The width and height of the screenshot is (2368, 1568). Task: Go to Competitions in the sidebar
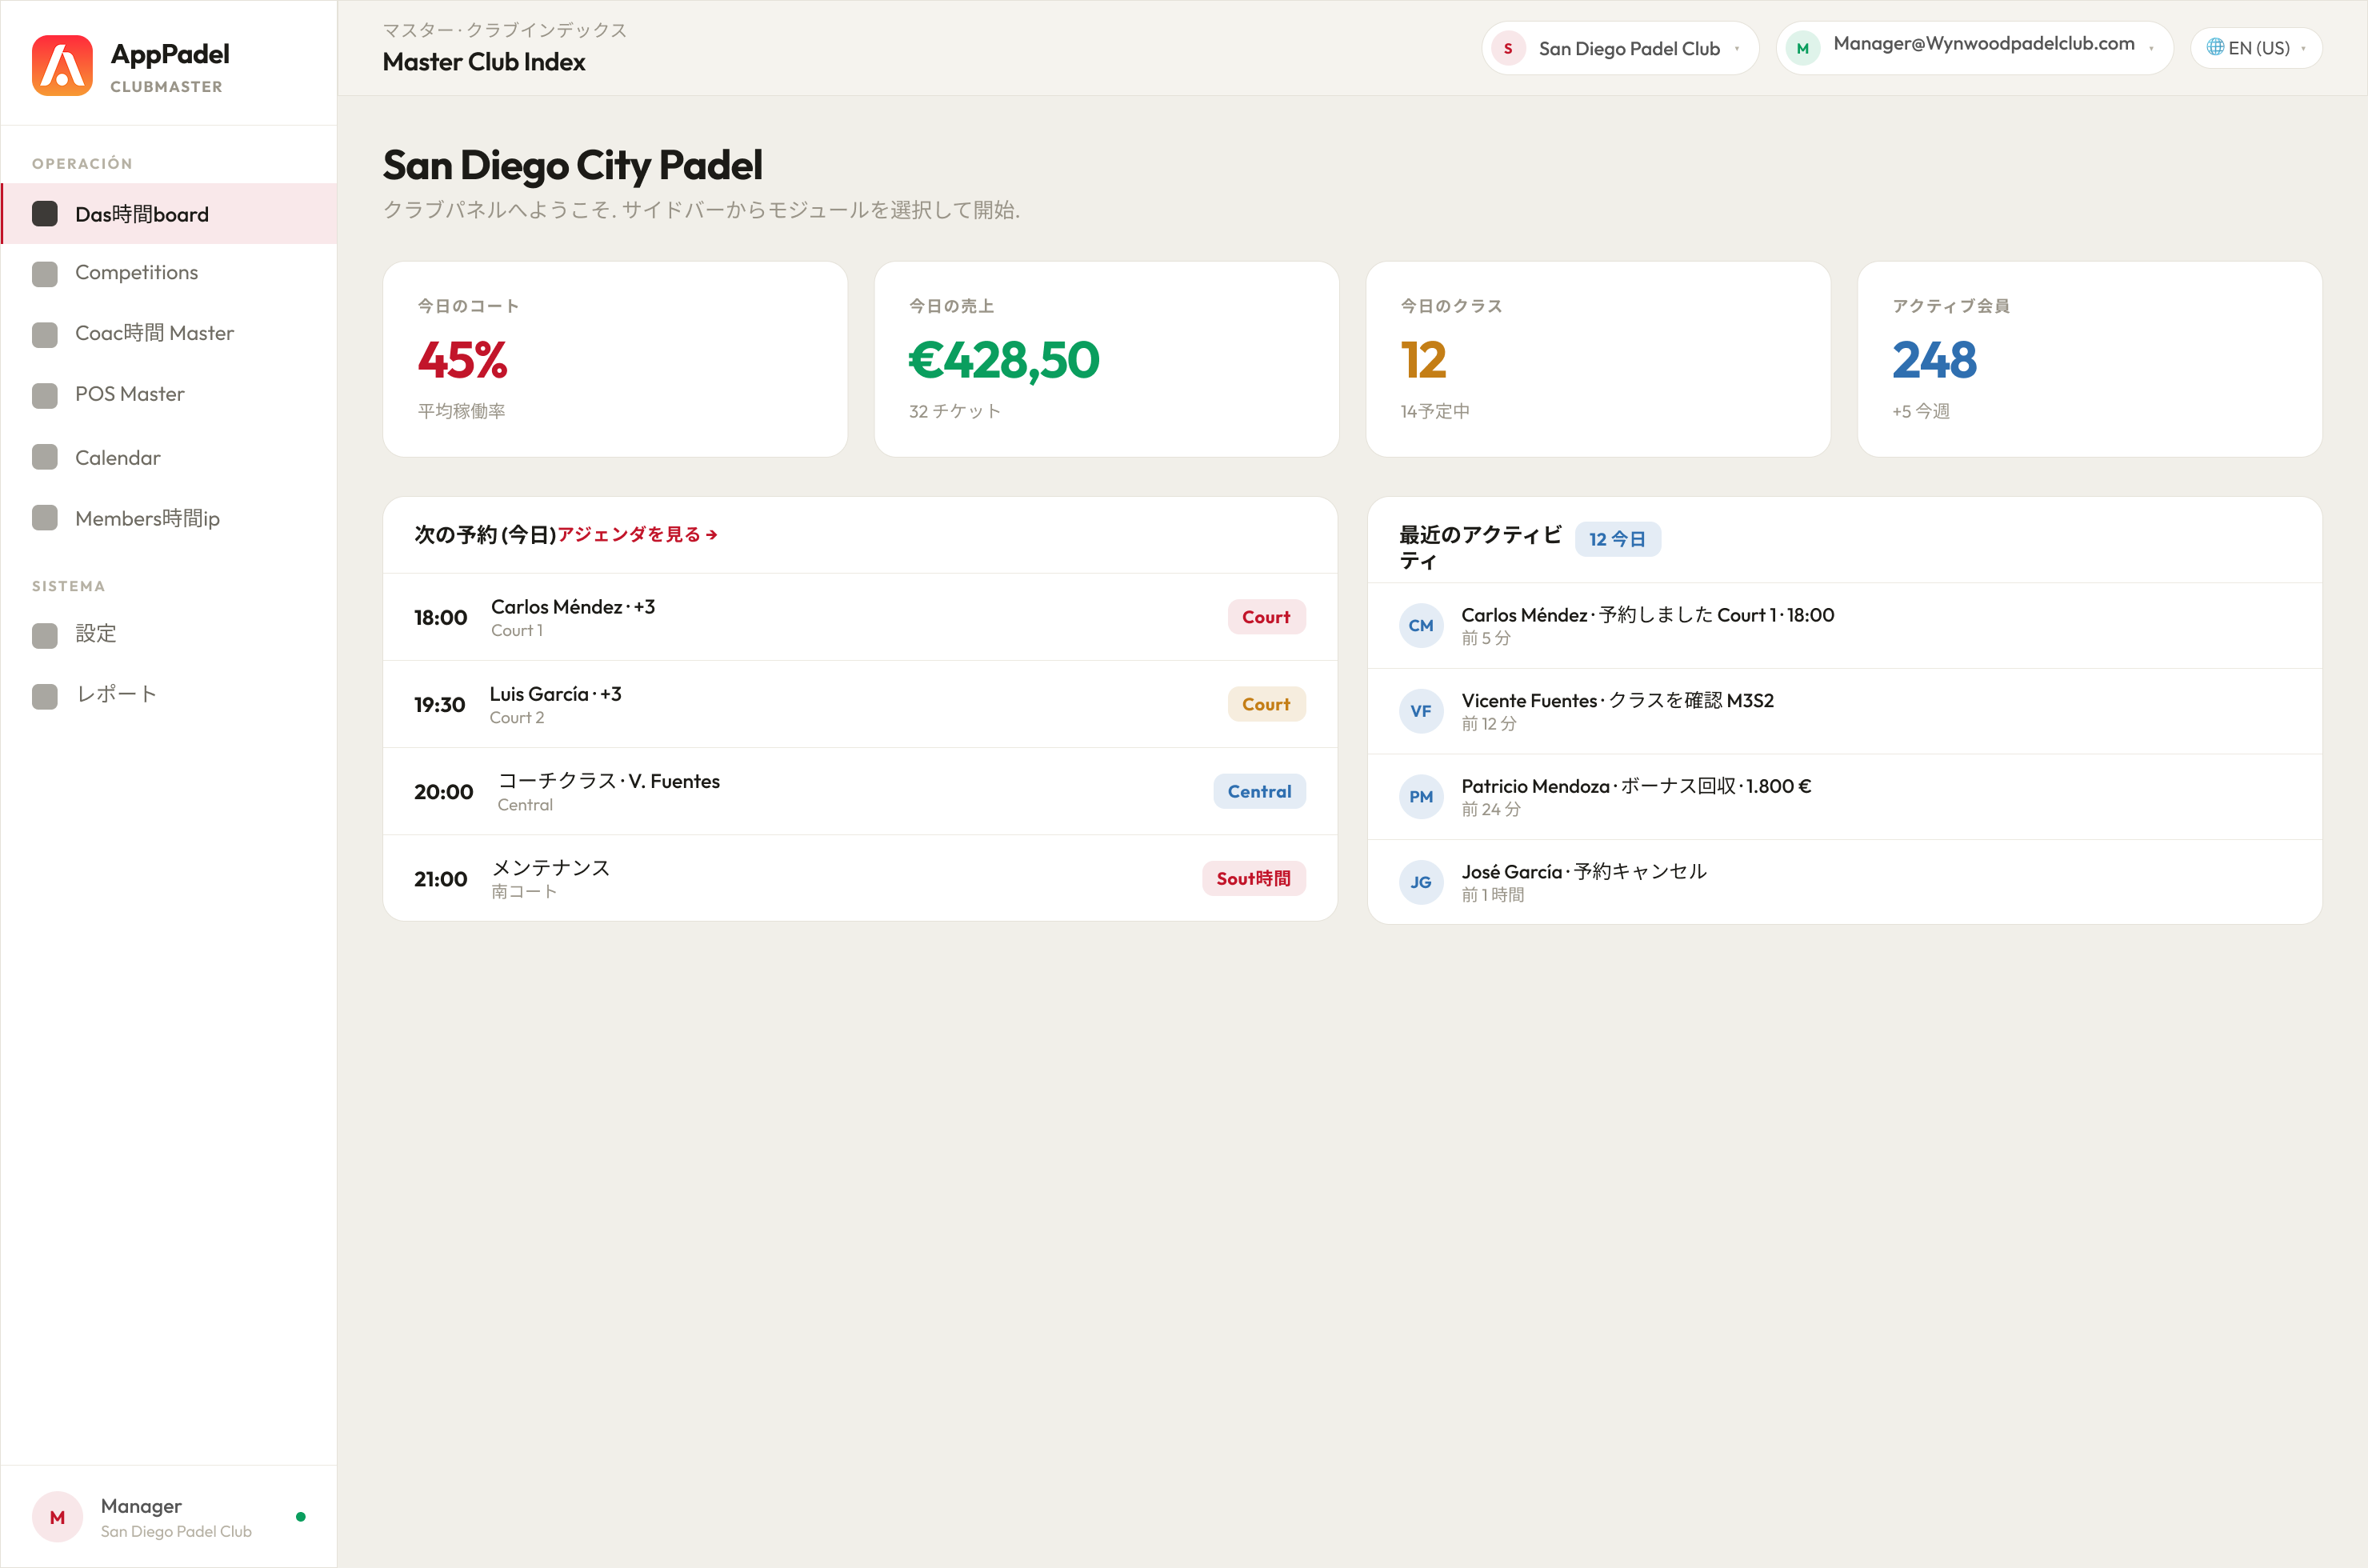[169, 273]
